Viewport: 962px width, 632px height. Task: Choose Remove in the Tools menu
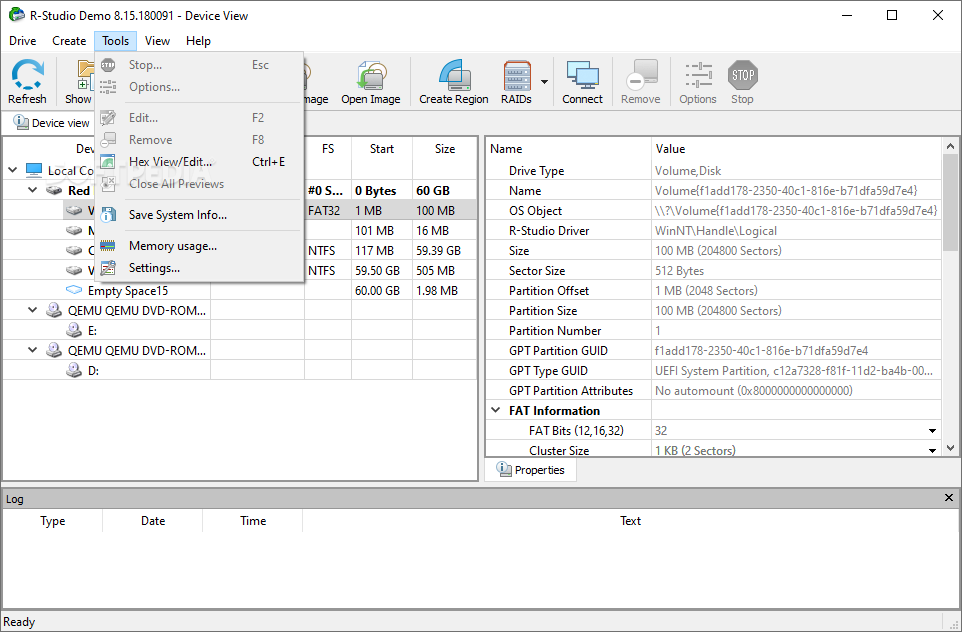pyautogui.click(x=199, y=140)
